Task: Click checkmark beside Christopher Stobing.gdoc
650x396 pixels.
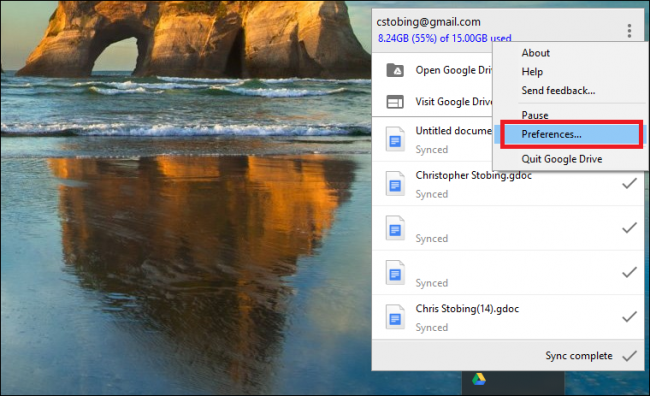Action: coord(629,183)
